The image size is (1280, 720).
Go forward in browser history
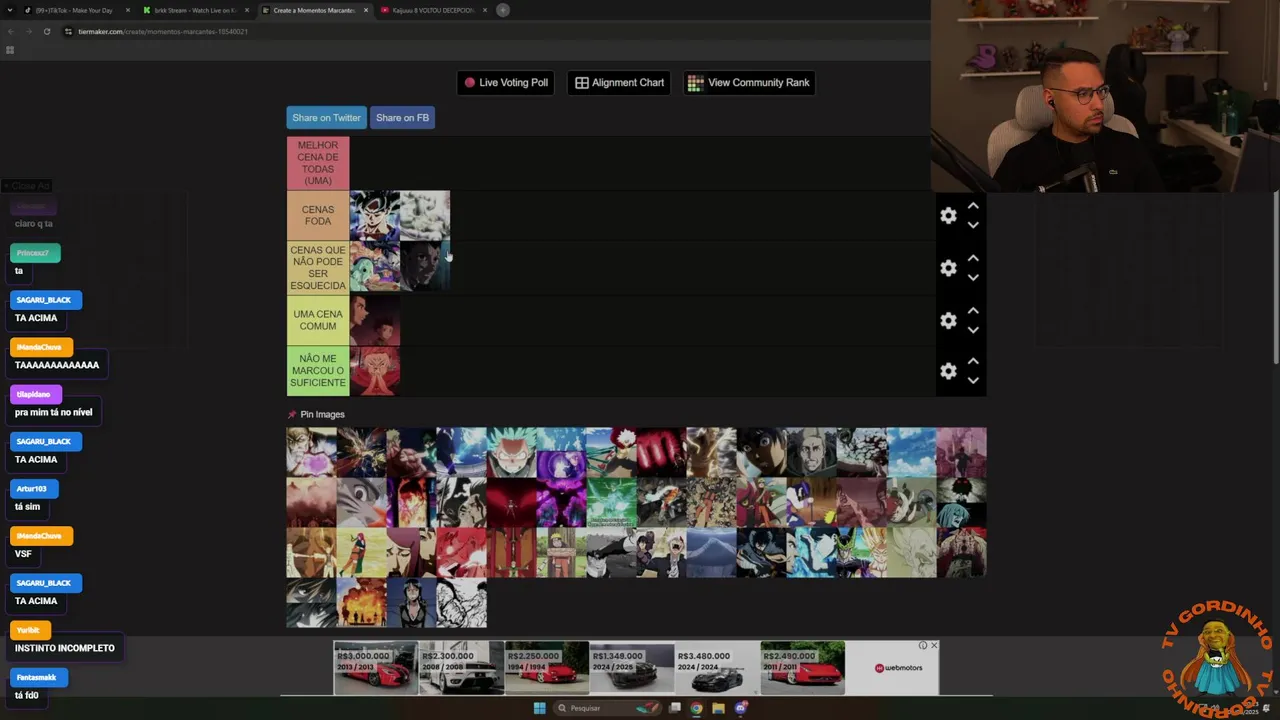point(28,31)
